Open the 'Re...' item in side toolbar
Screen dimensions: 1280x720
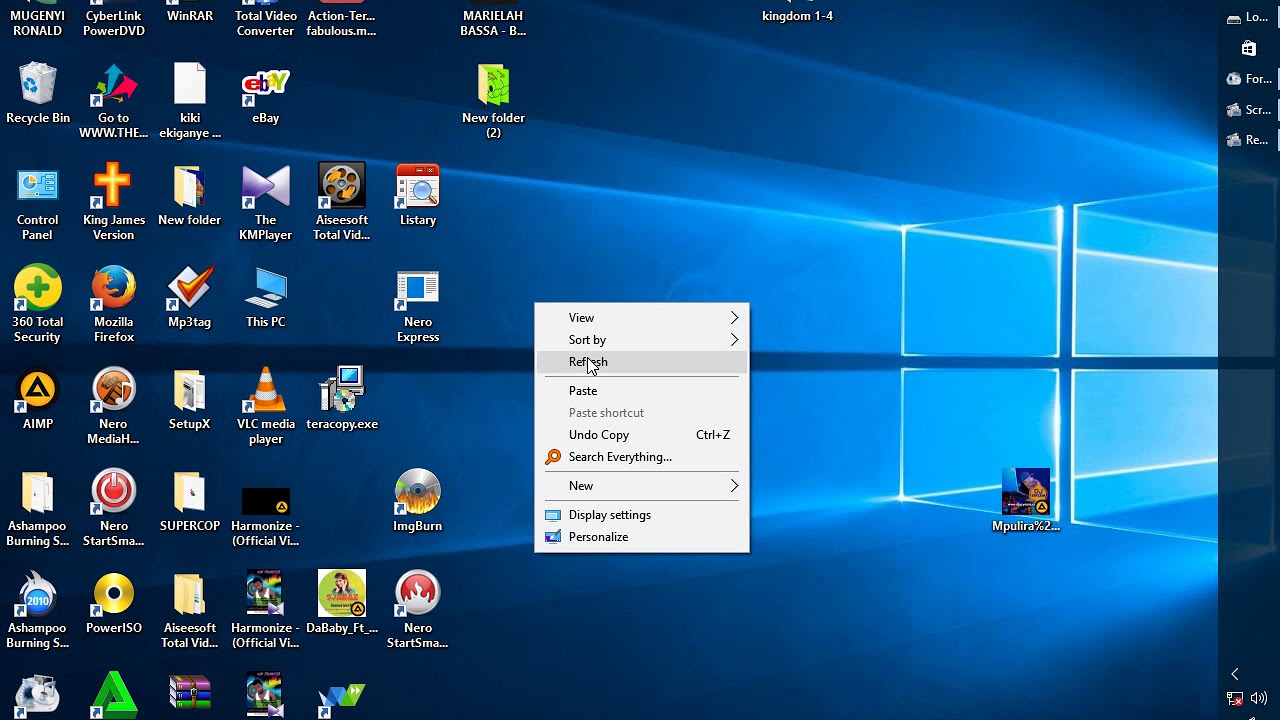pos(1249,140)
